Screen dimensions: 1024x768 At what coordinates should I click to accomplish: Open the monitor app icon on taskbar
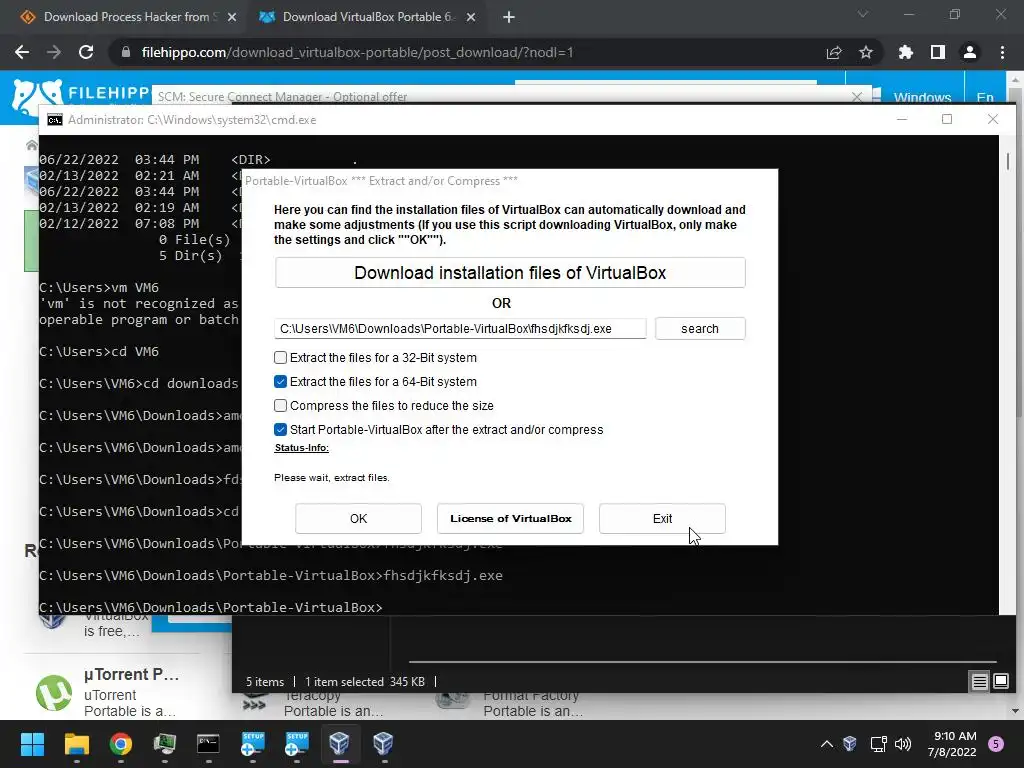point(164,744)
